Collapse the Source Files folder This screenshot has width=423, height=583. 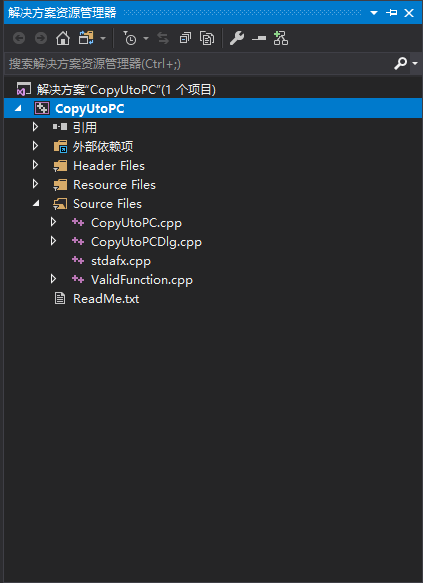[36, 203]
